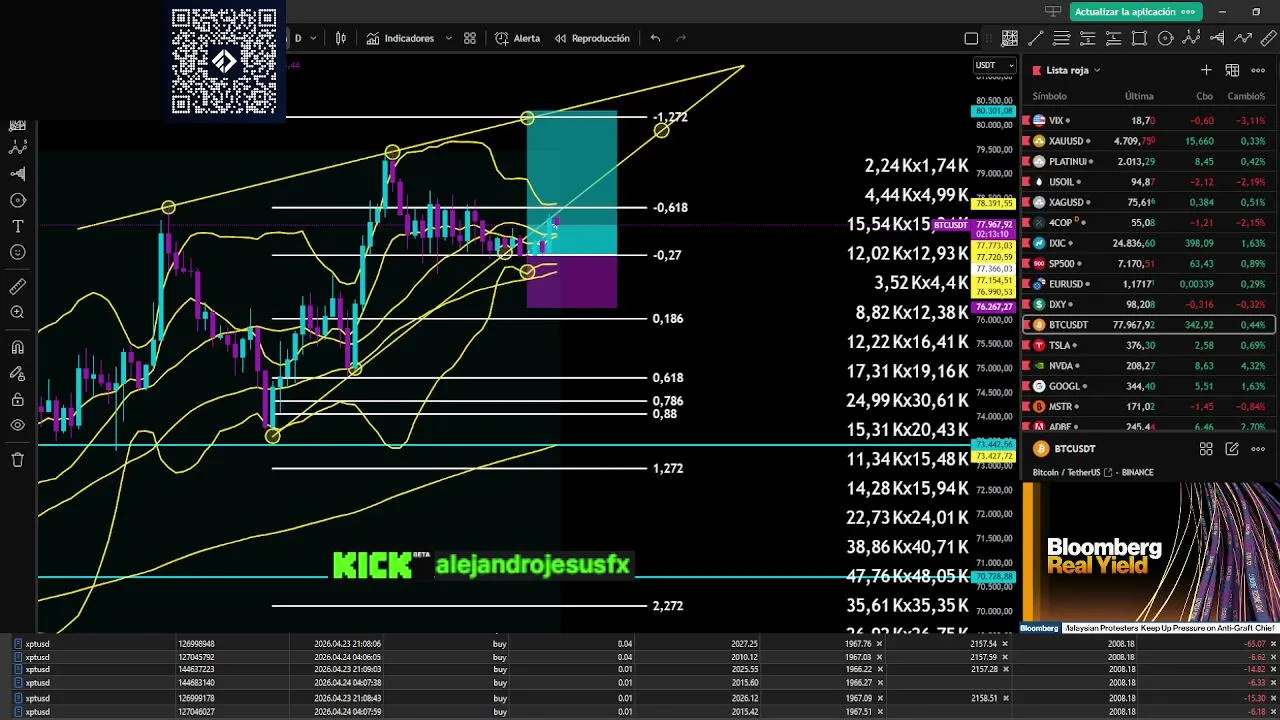Open the indicator templates grid icon
This screenshot has height=720, width=1280.
click(470, 38)
